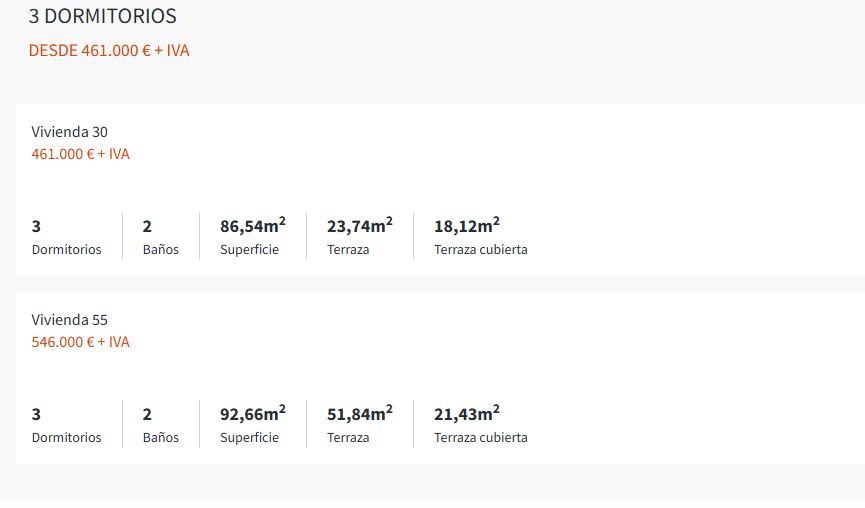Click the 18,12m² Terraza cubierta value

(467, 226)
